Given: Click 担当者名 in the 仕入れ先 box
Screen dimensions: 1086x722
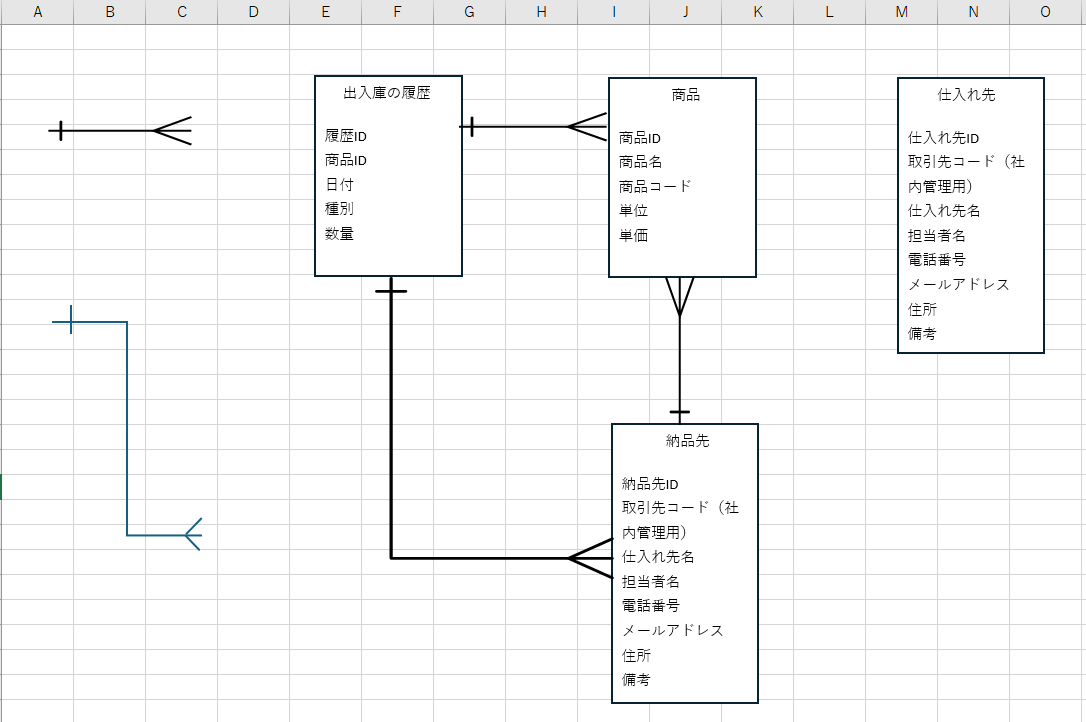Looking at the screenshot, I should (x=936, y=236).
